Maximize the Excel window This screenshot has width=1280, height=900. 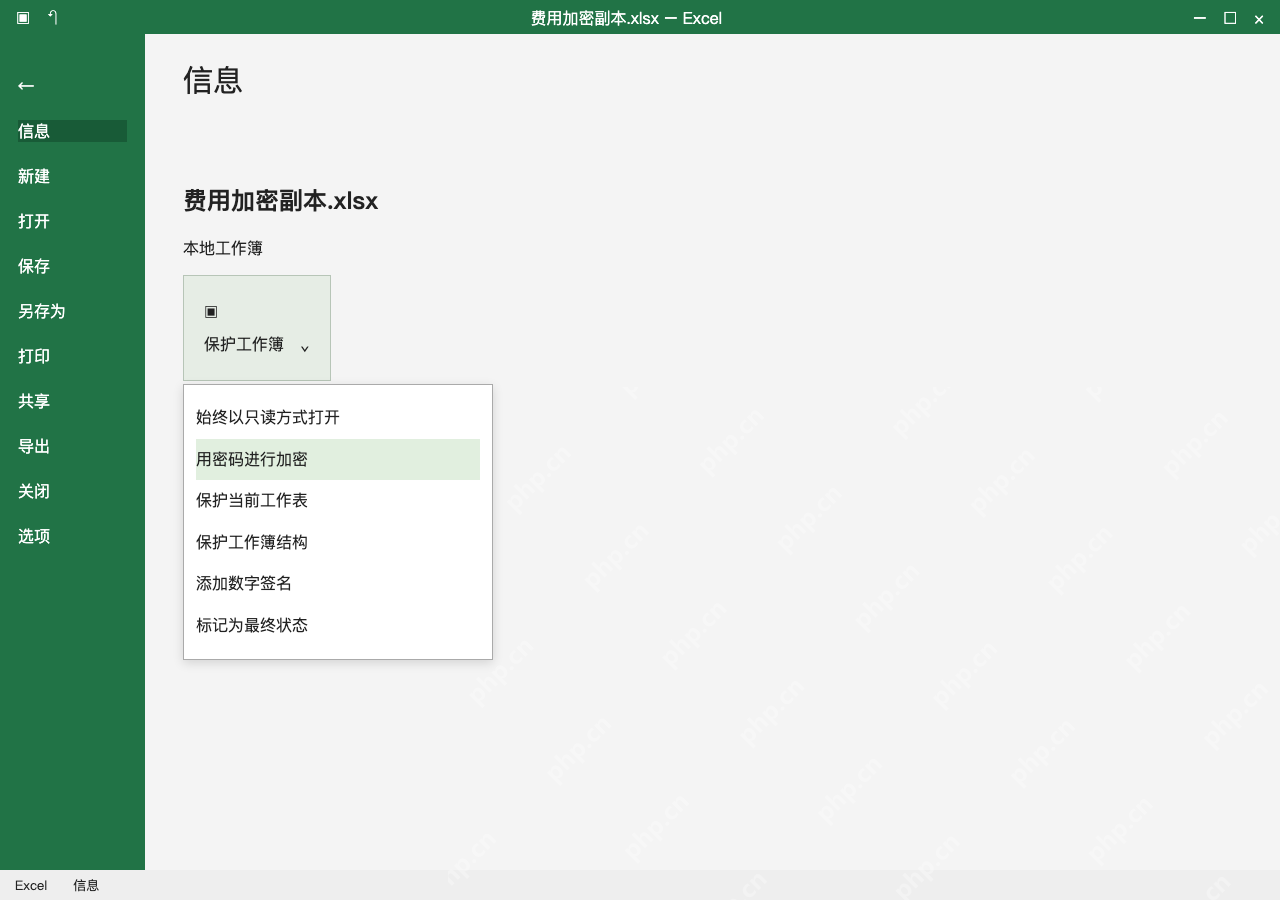click(x=1230, y=18)
